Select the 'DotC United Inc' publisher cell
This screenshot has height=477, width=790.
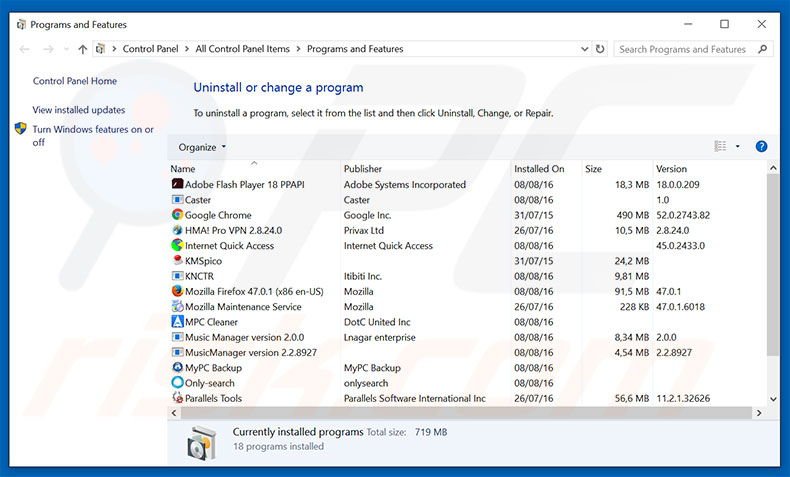pyautogui.click(x=377, y=322)
